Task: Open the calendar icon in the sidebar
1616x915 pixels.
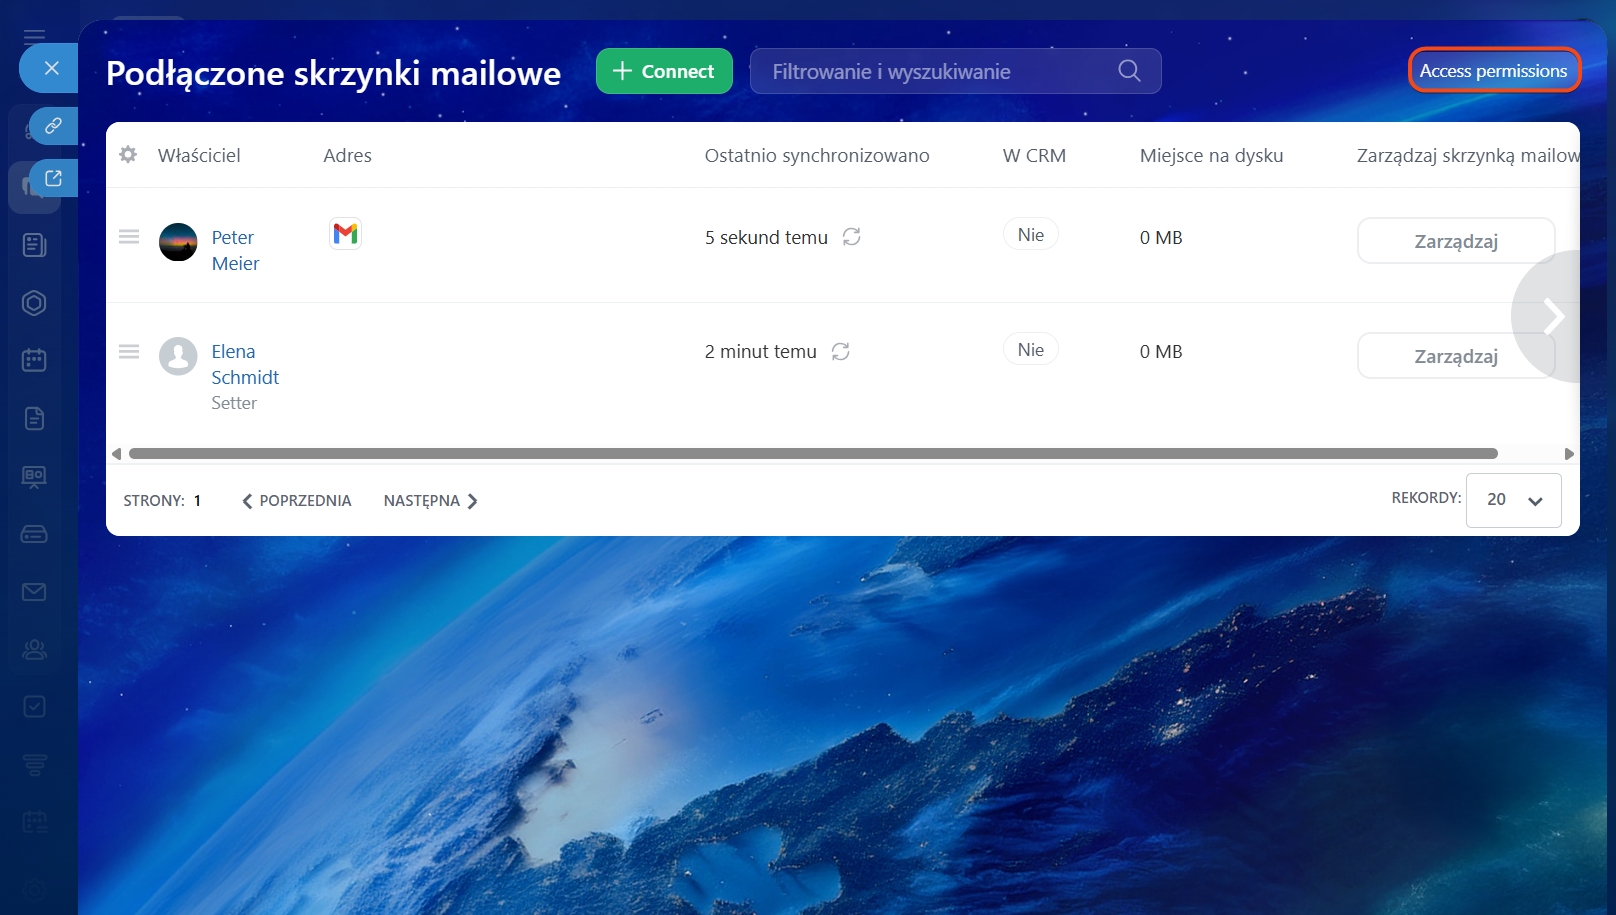Action: [x=34, y=360]
